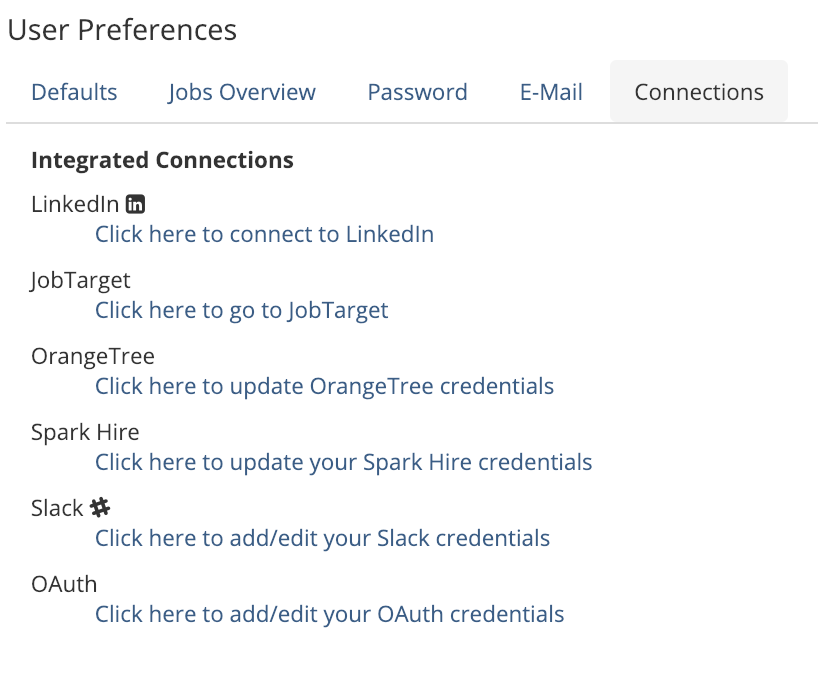This screenshot has height=680, width=818.
Task: Open the Defaults tab
Action: [x=74, y=93]
